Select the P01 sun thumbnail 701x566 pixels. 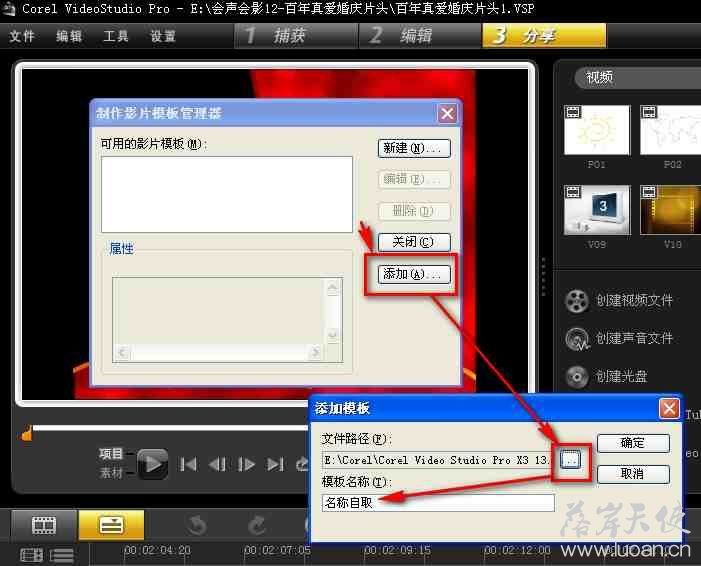597,130
